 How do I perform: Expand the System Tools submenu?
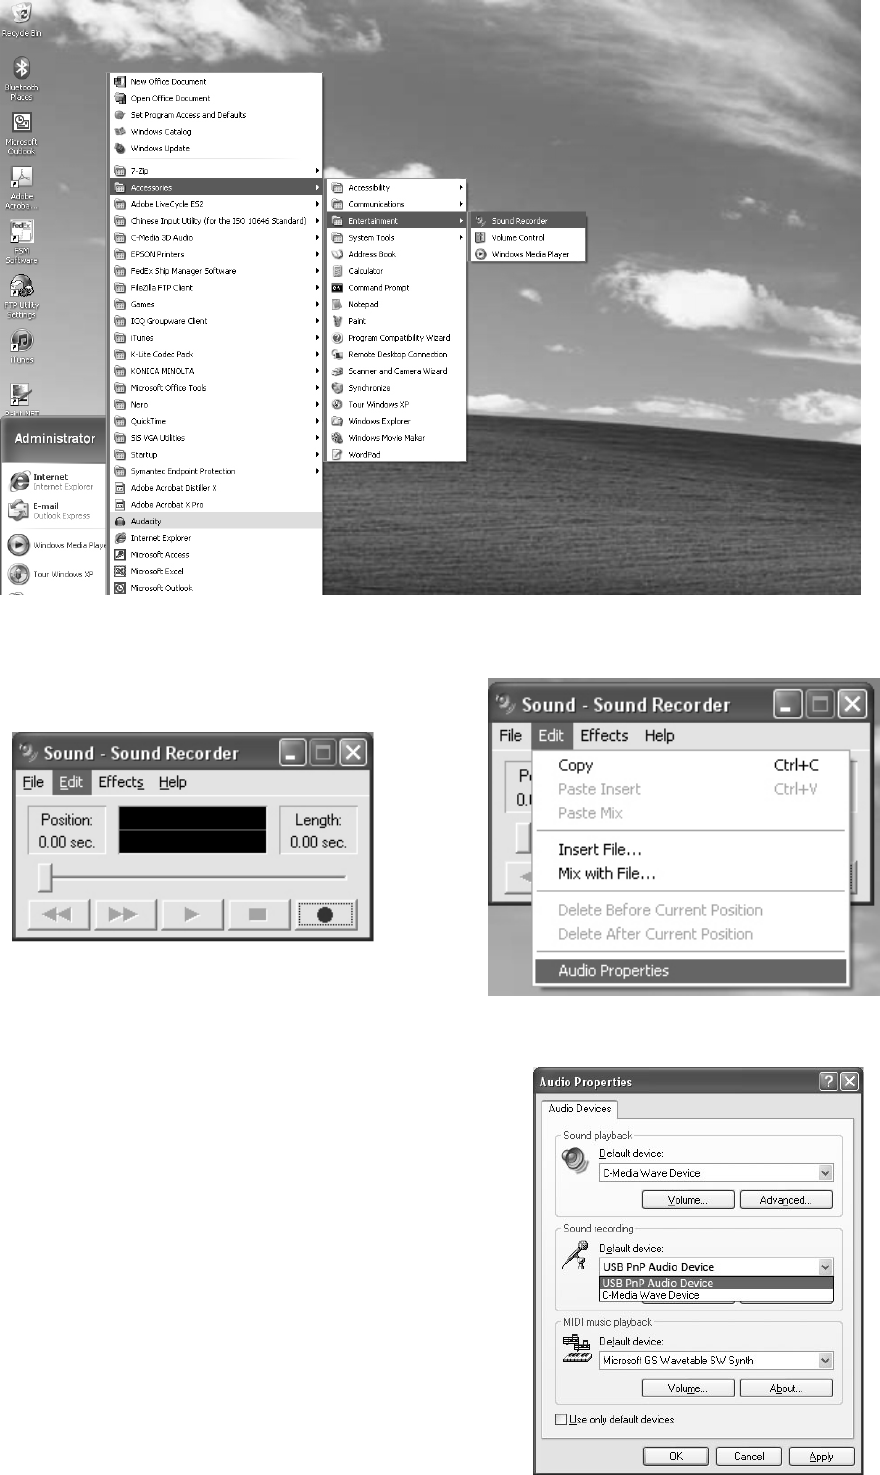(396, 238)
